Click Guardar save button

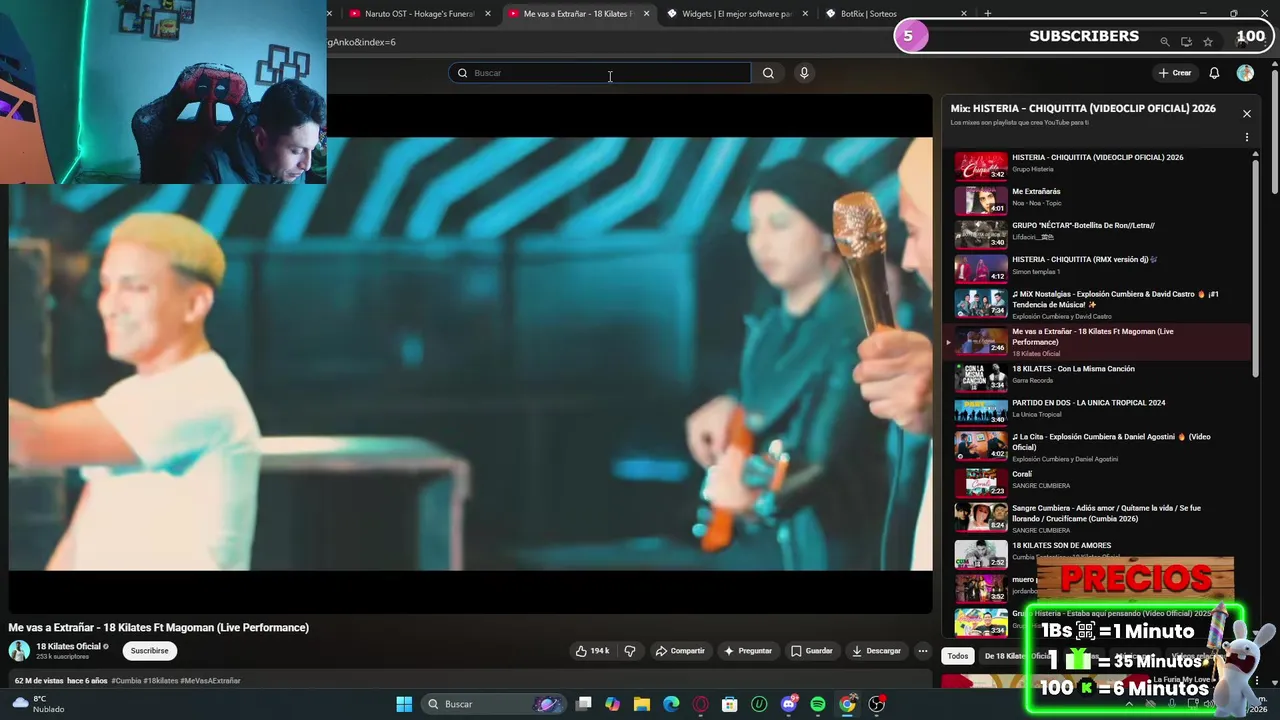click(x=812, y=651)
